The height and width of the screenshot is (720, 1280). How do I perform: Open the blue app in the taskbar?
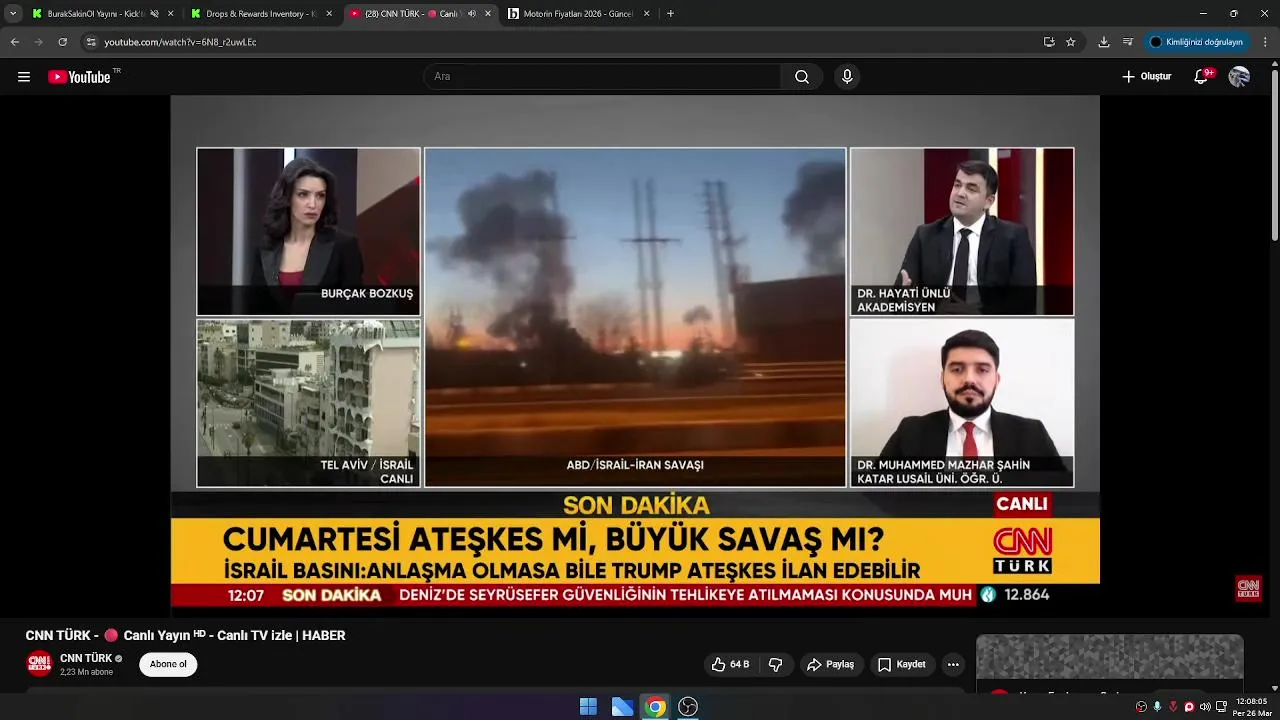[x=622, y=707]
